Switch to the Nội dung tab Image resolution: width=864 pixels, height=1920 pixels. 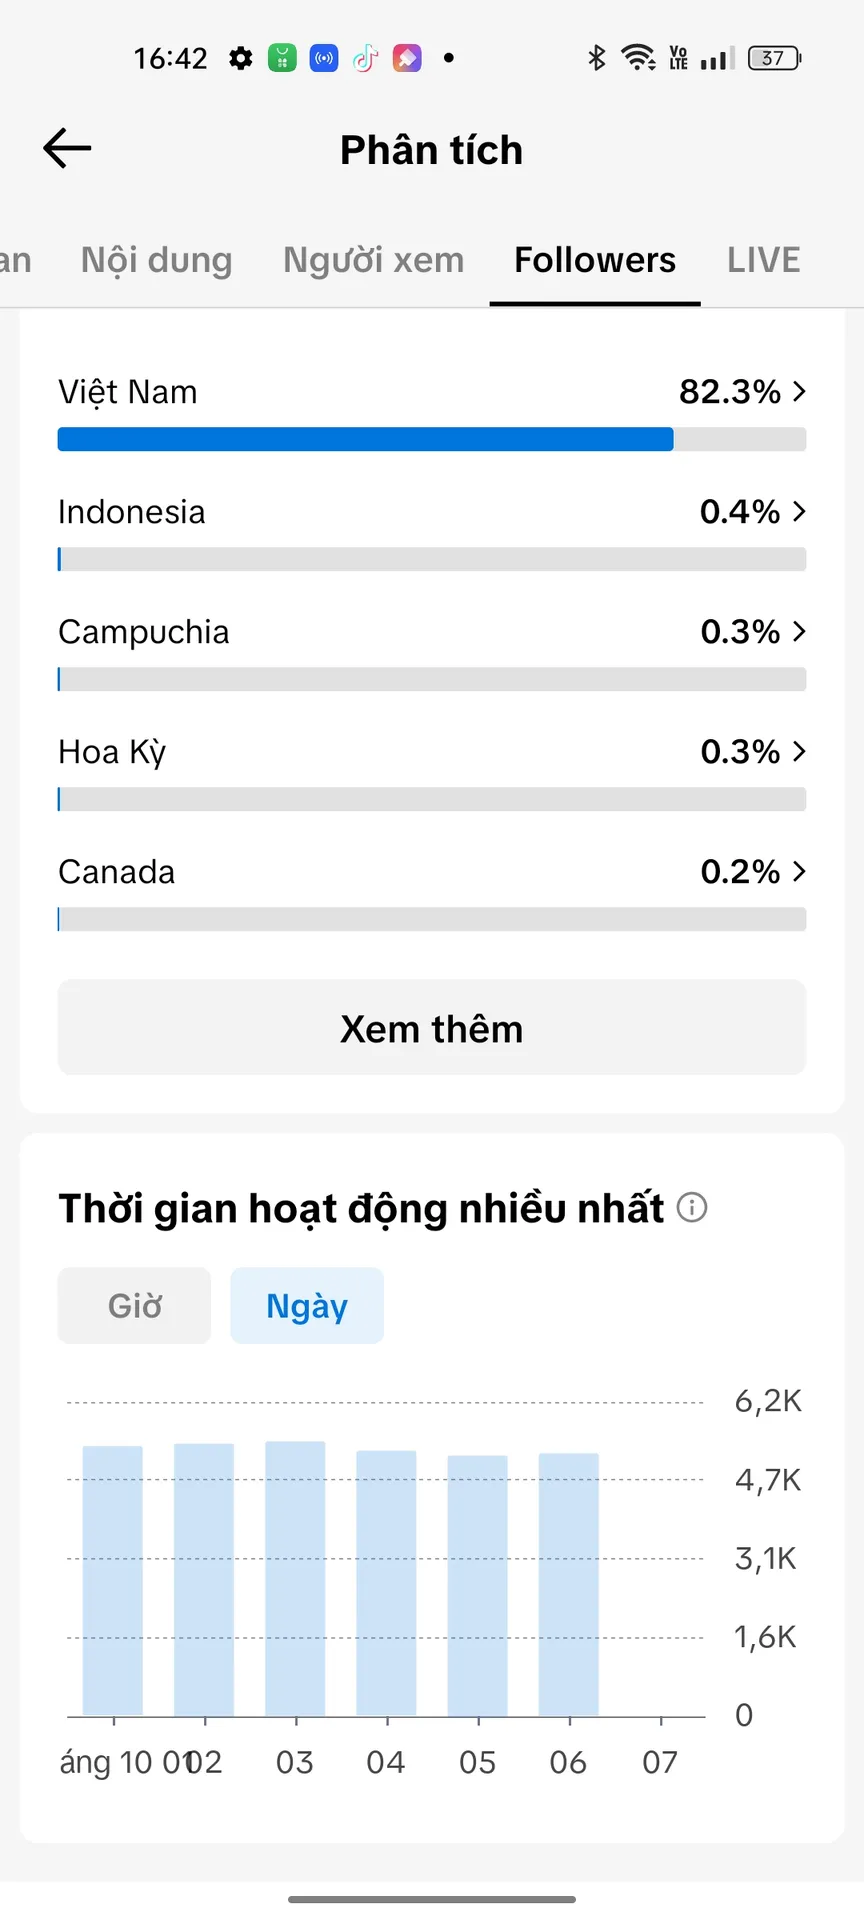click(157, 260)
